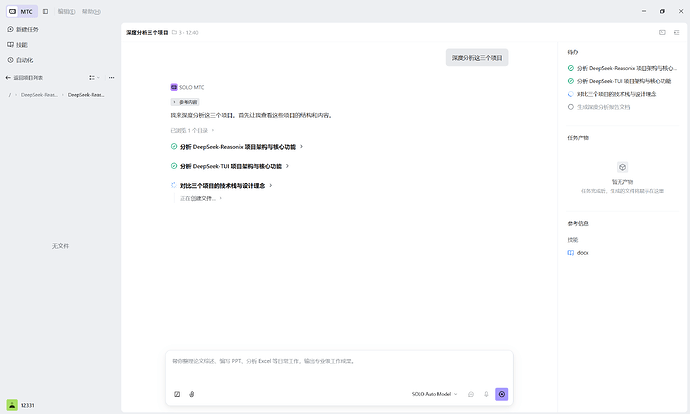Viewport: 690px width, 414px height.
Task: Click the folder icon beside task title
Action: pos(174,32)
